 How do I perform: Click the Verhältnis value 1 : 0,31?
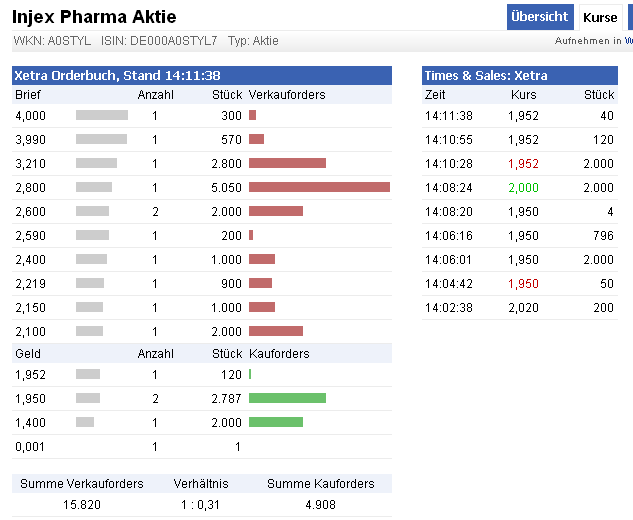pos(200,505)
